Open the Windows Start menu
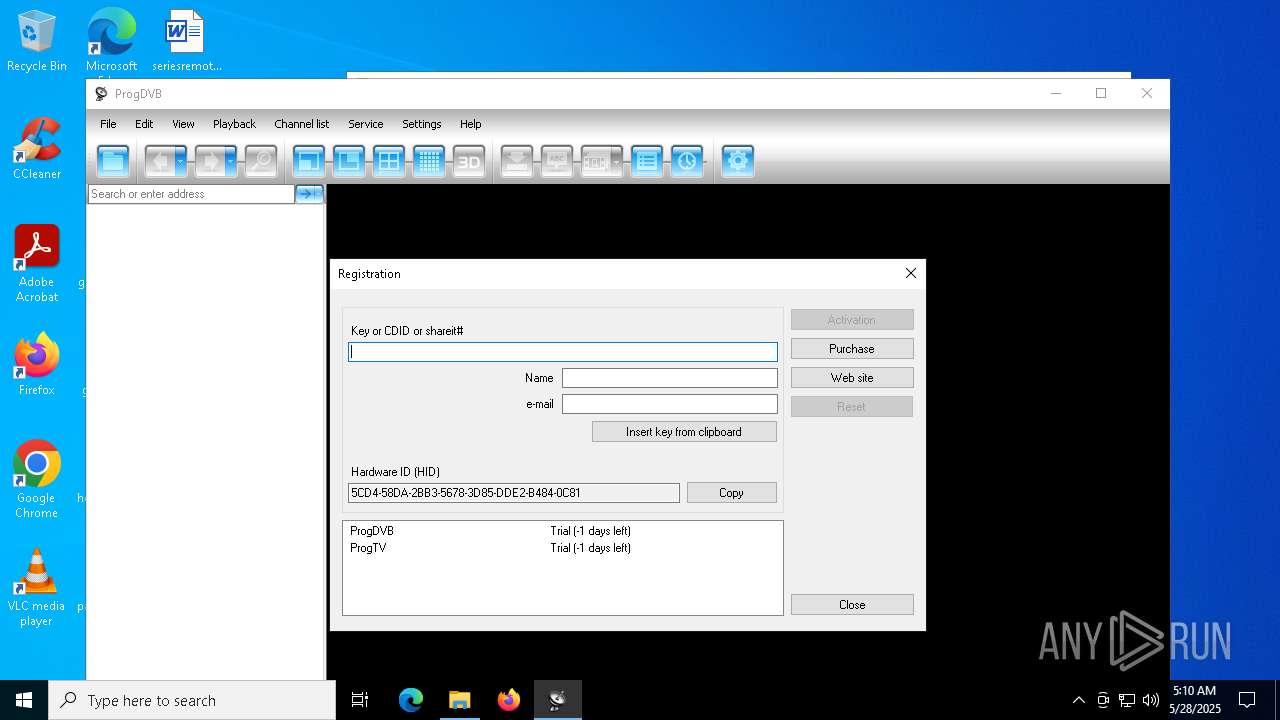Viewport: 1280px width, 720px height. 24,700
